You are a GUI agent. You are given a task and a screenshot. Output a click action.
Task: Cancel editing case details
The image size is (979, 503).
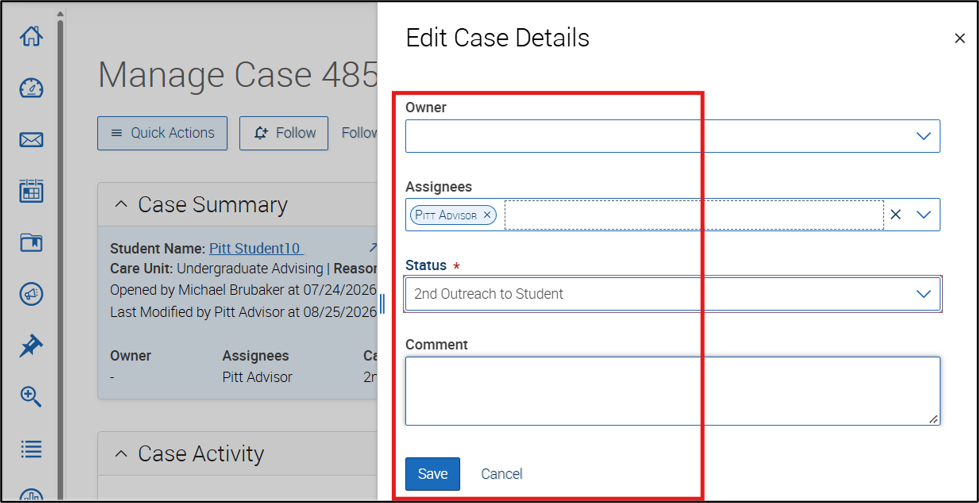tap(501, 474)
